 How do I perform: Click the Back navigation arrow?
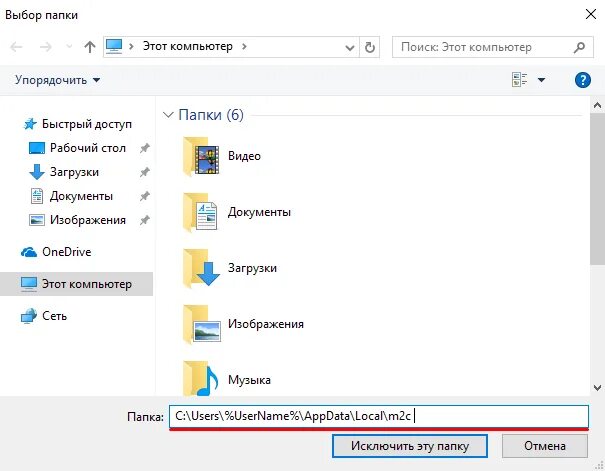16,47
